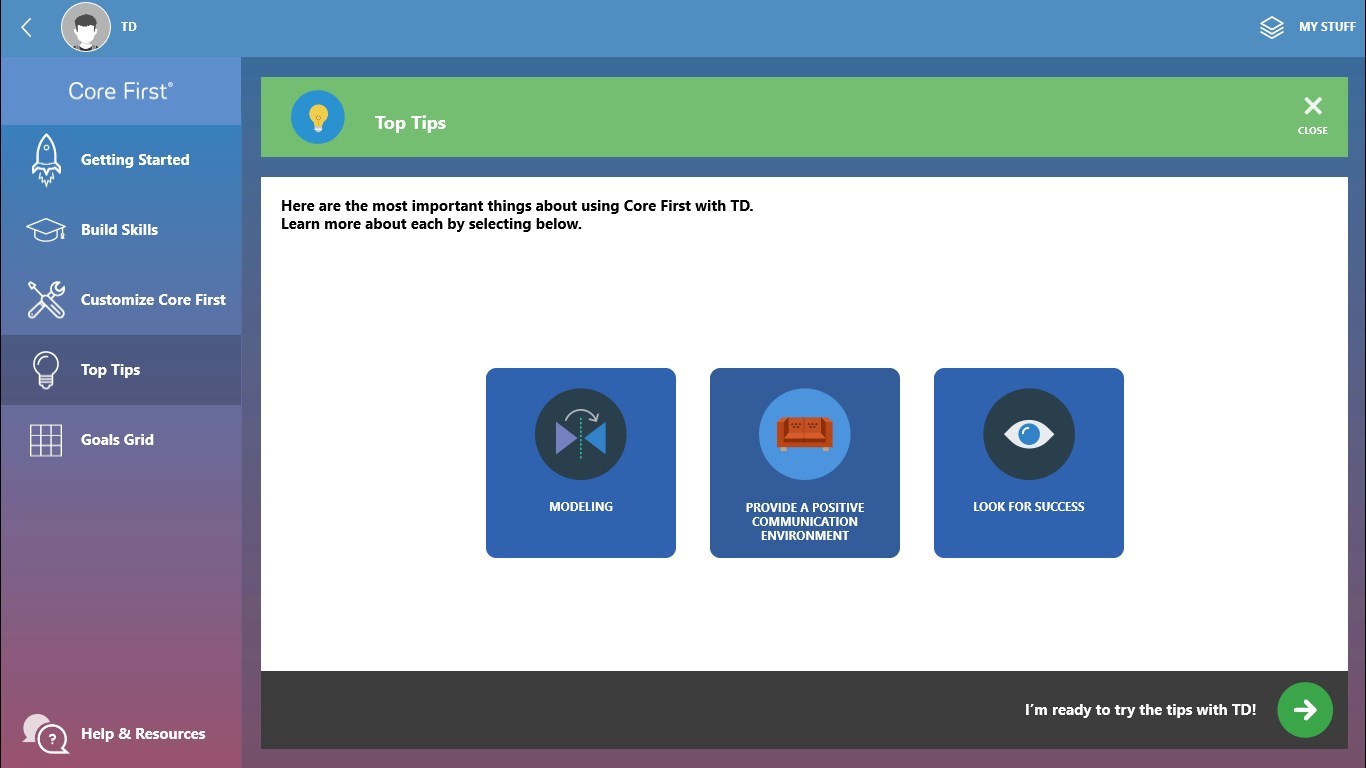
Task: Click the Goals Grid table icon
Action: (46, 440)
